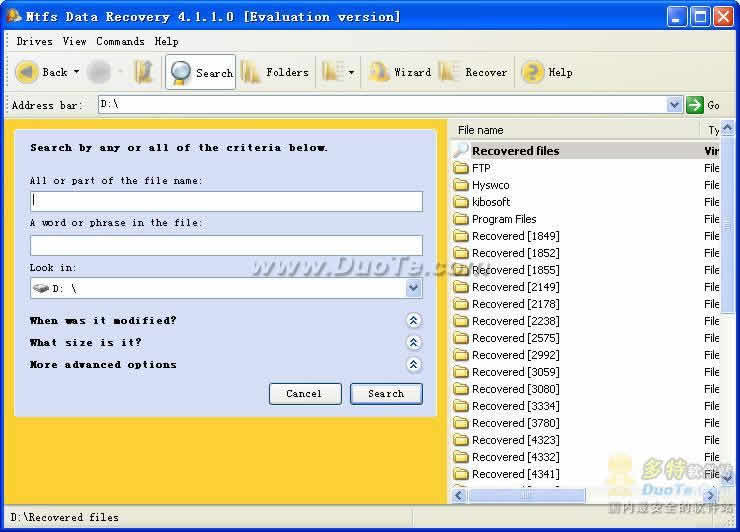The image size is (740, 532).
Task: Expand the 'What size is it?' section
Action: 413,342
